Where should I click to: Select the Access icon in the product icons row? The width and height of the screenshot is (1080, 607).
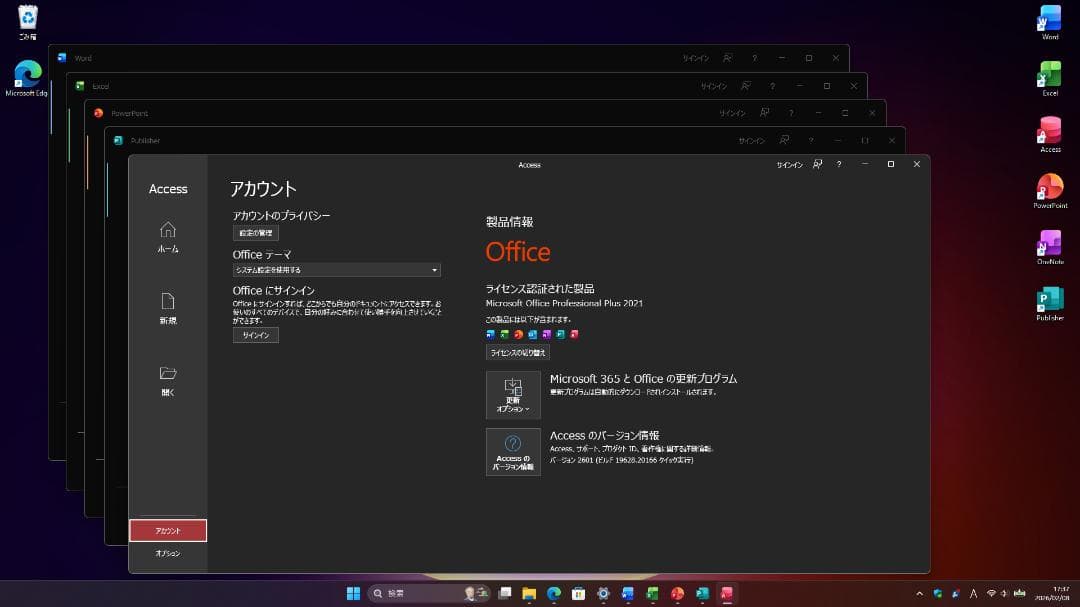click(575, 334)
